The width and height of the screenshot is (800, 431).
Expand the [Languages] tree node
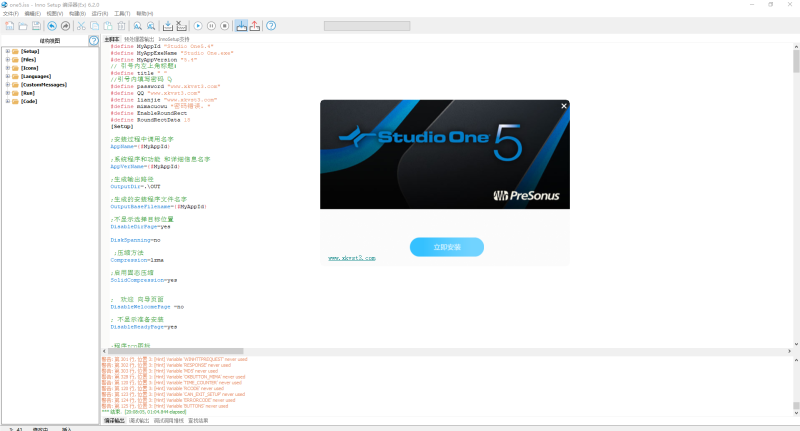point(8,76)
